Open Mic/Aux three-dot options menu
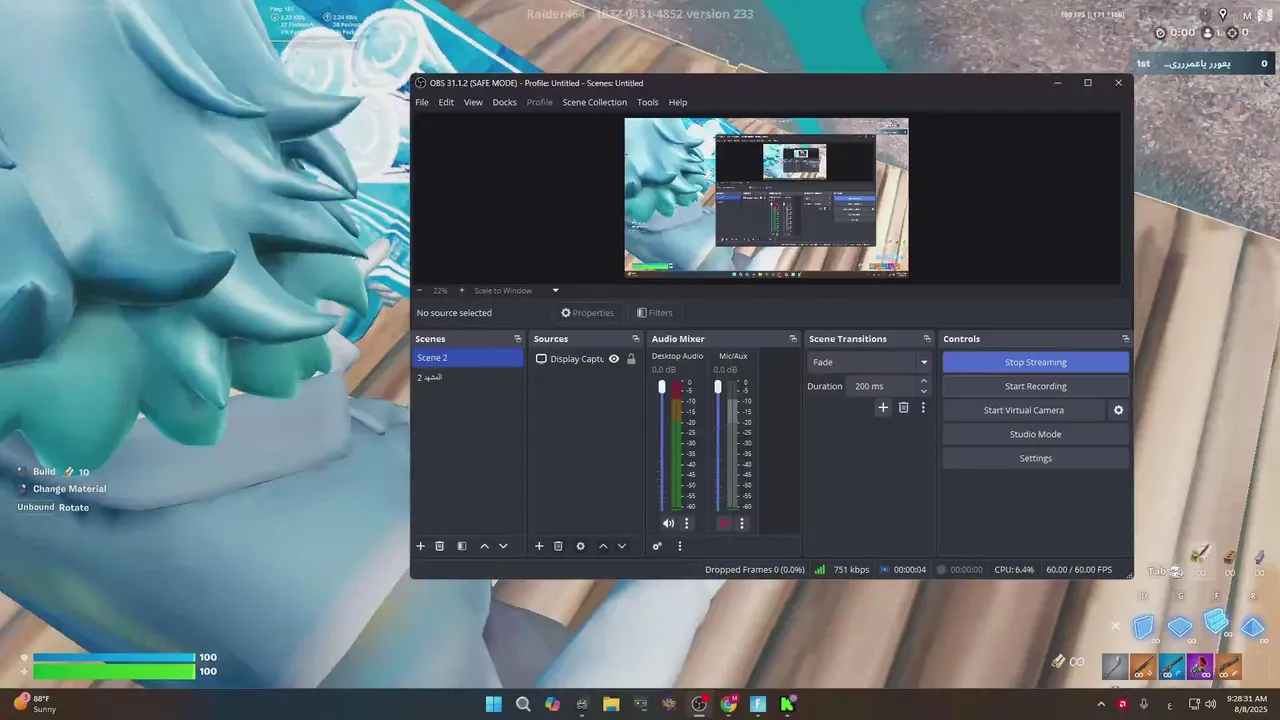 [742, 523]
